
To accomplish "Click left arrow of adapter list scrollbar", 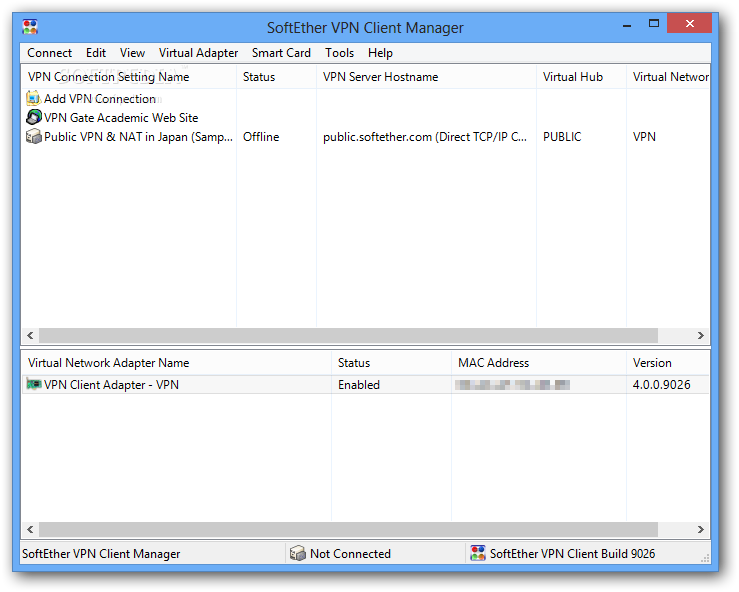I will click(x=30, y=529).
